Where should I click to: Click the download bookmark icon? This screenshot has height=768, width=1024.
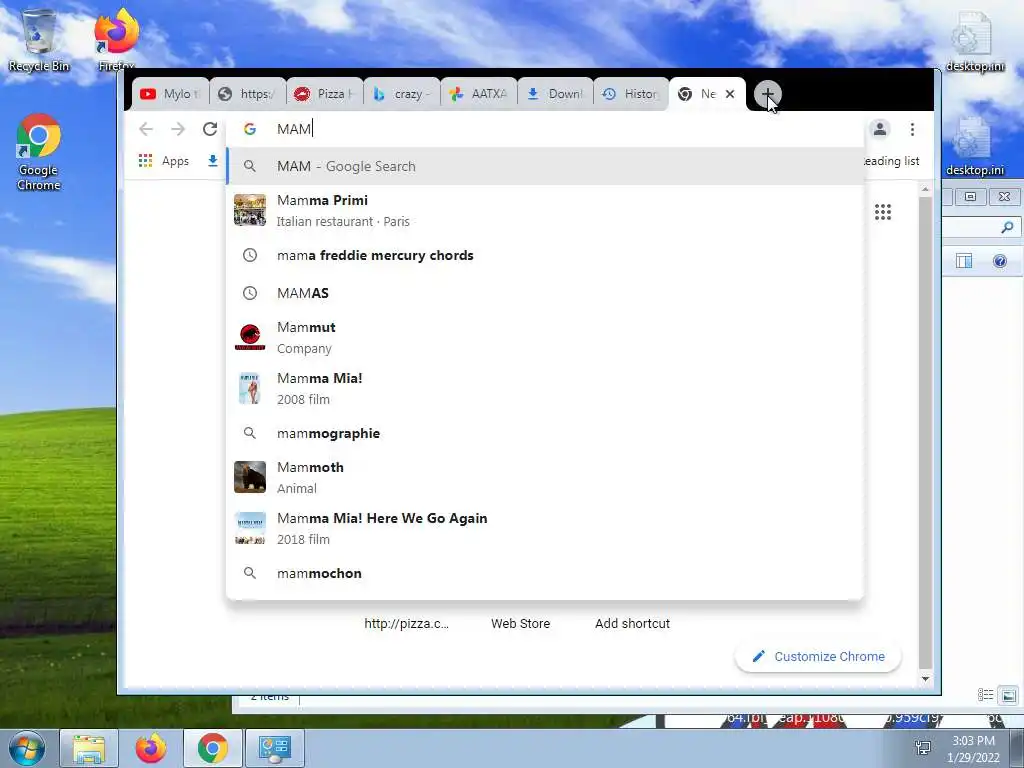point(213,161)
